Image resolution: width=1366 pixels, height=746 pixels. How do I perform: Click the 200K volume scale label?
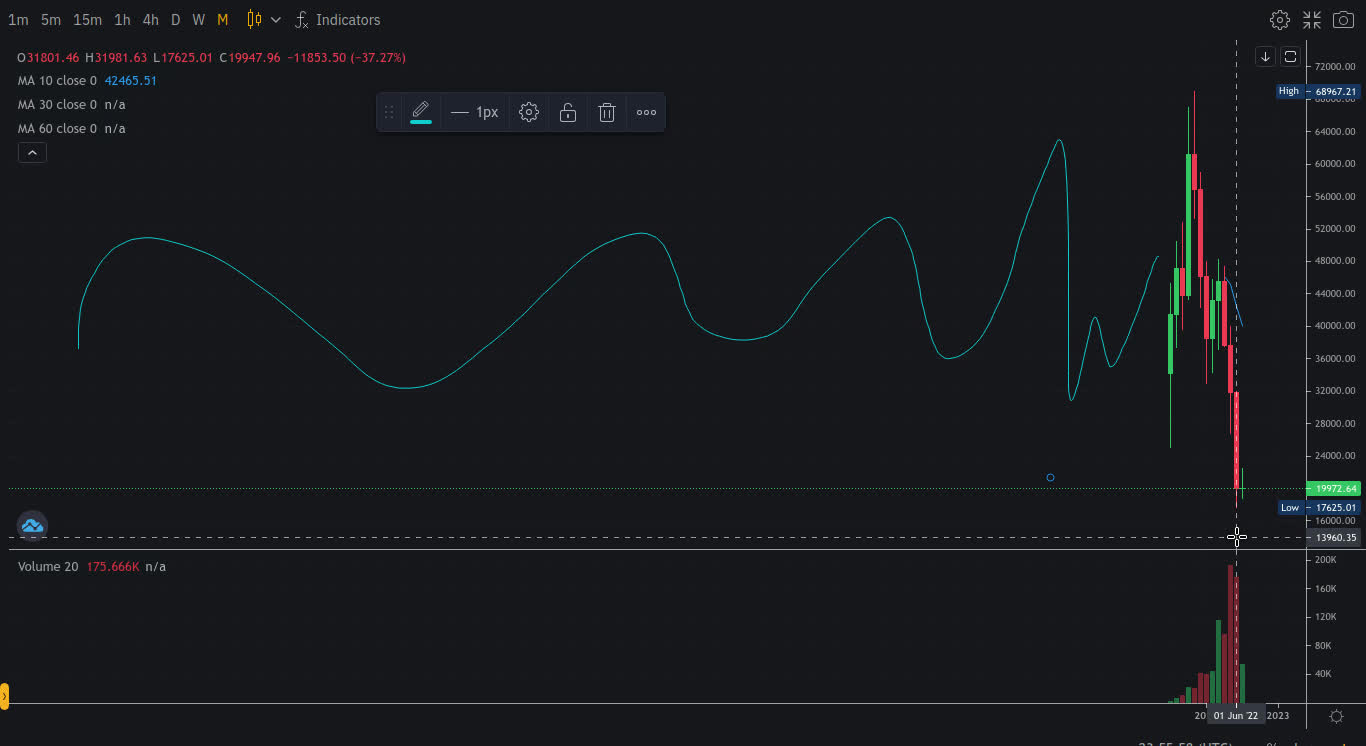(1325, 560)
